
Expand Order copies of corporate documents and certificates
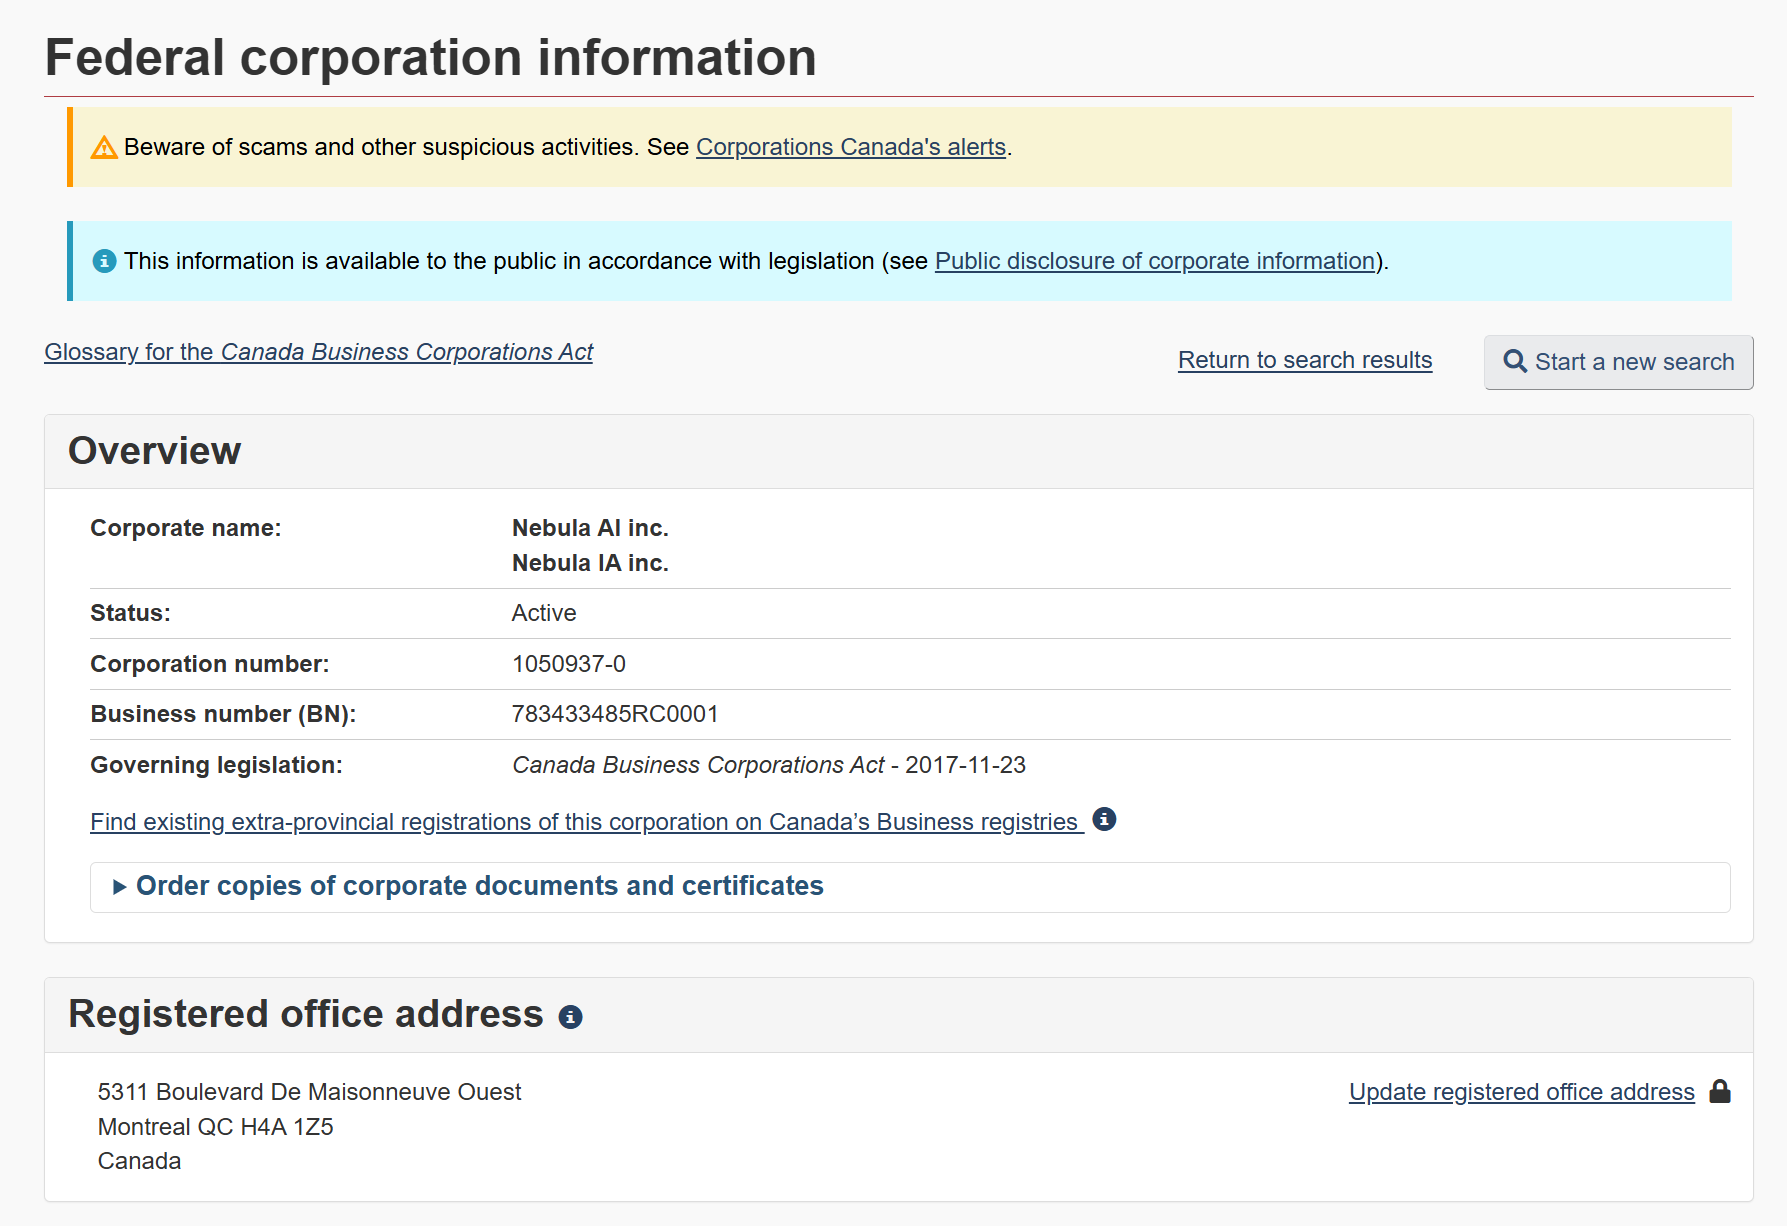pyautogui.click(x=910, y=887)
